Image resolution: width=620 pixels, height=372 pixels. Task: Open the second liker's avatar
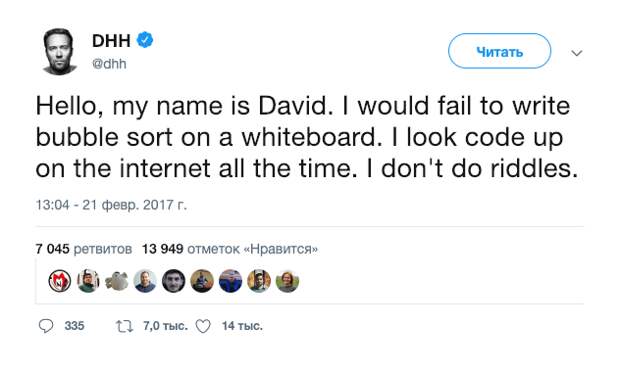88,281
